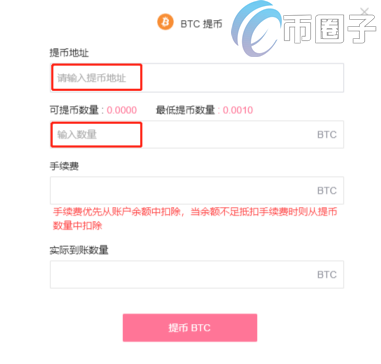Image resolution: width=381 pixels, height=364 pixels.
Task: Click the 手续费 fee input box
Action: (197, 190)
